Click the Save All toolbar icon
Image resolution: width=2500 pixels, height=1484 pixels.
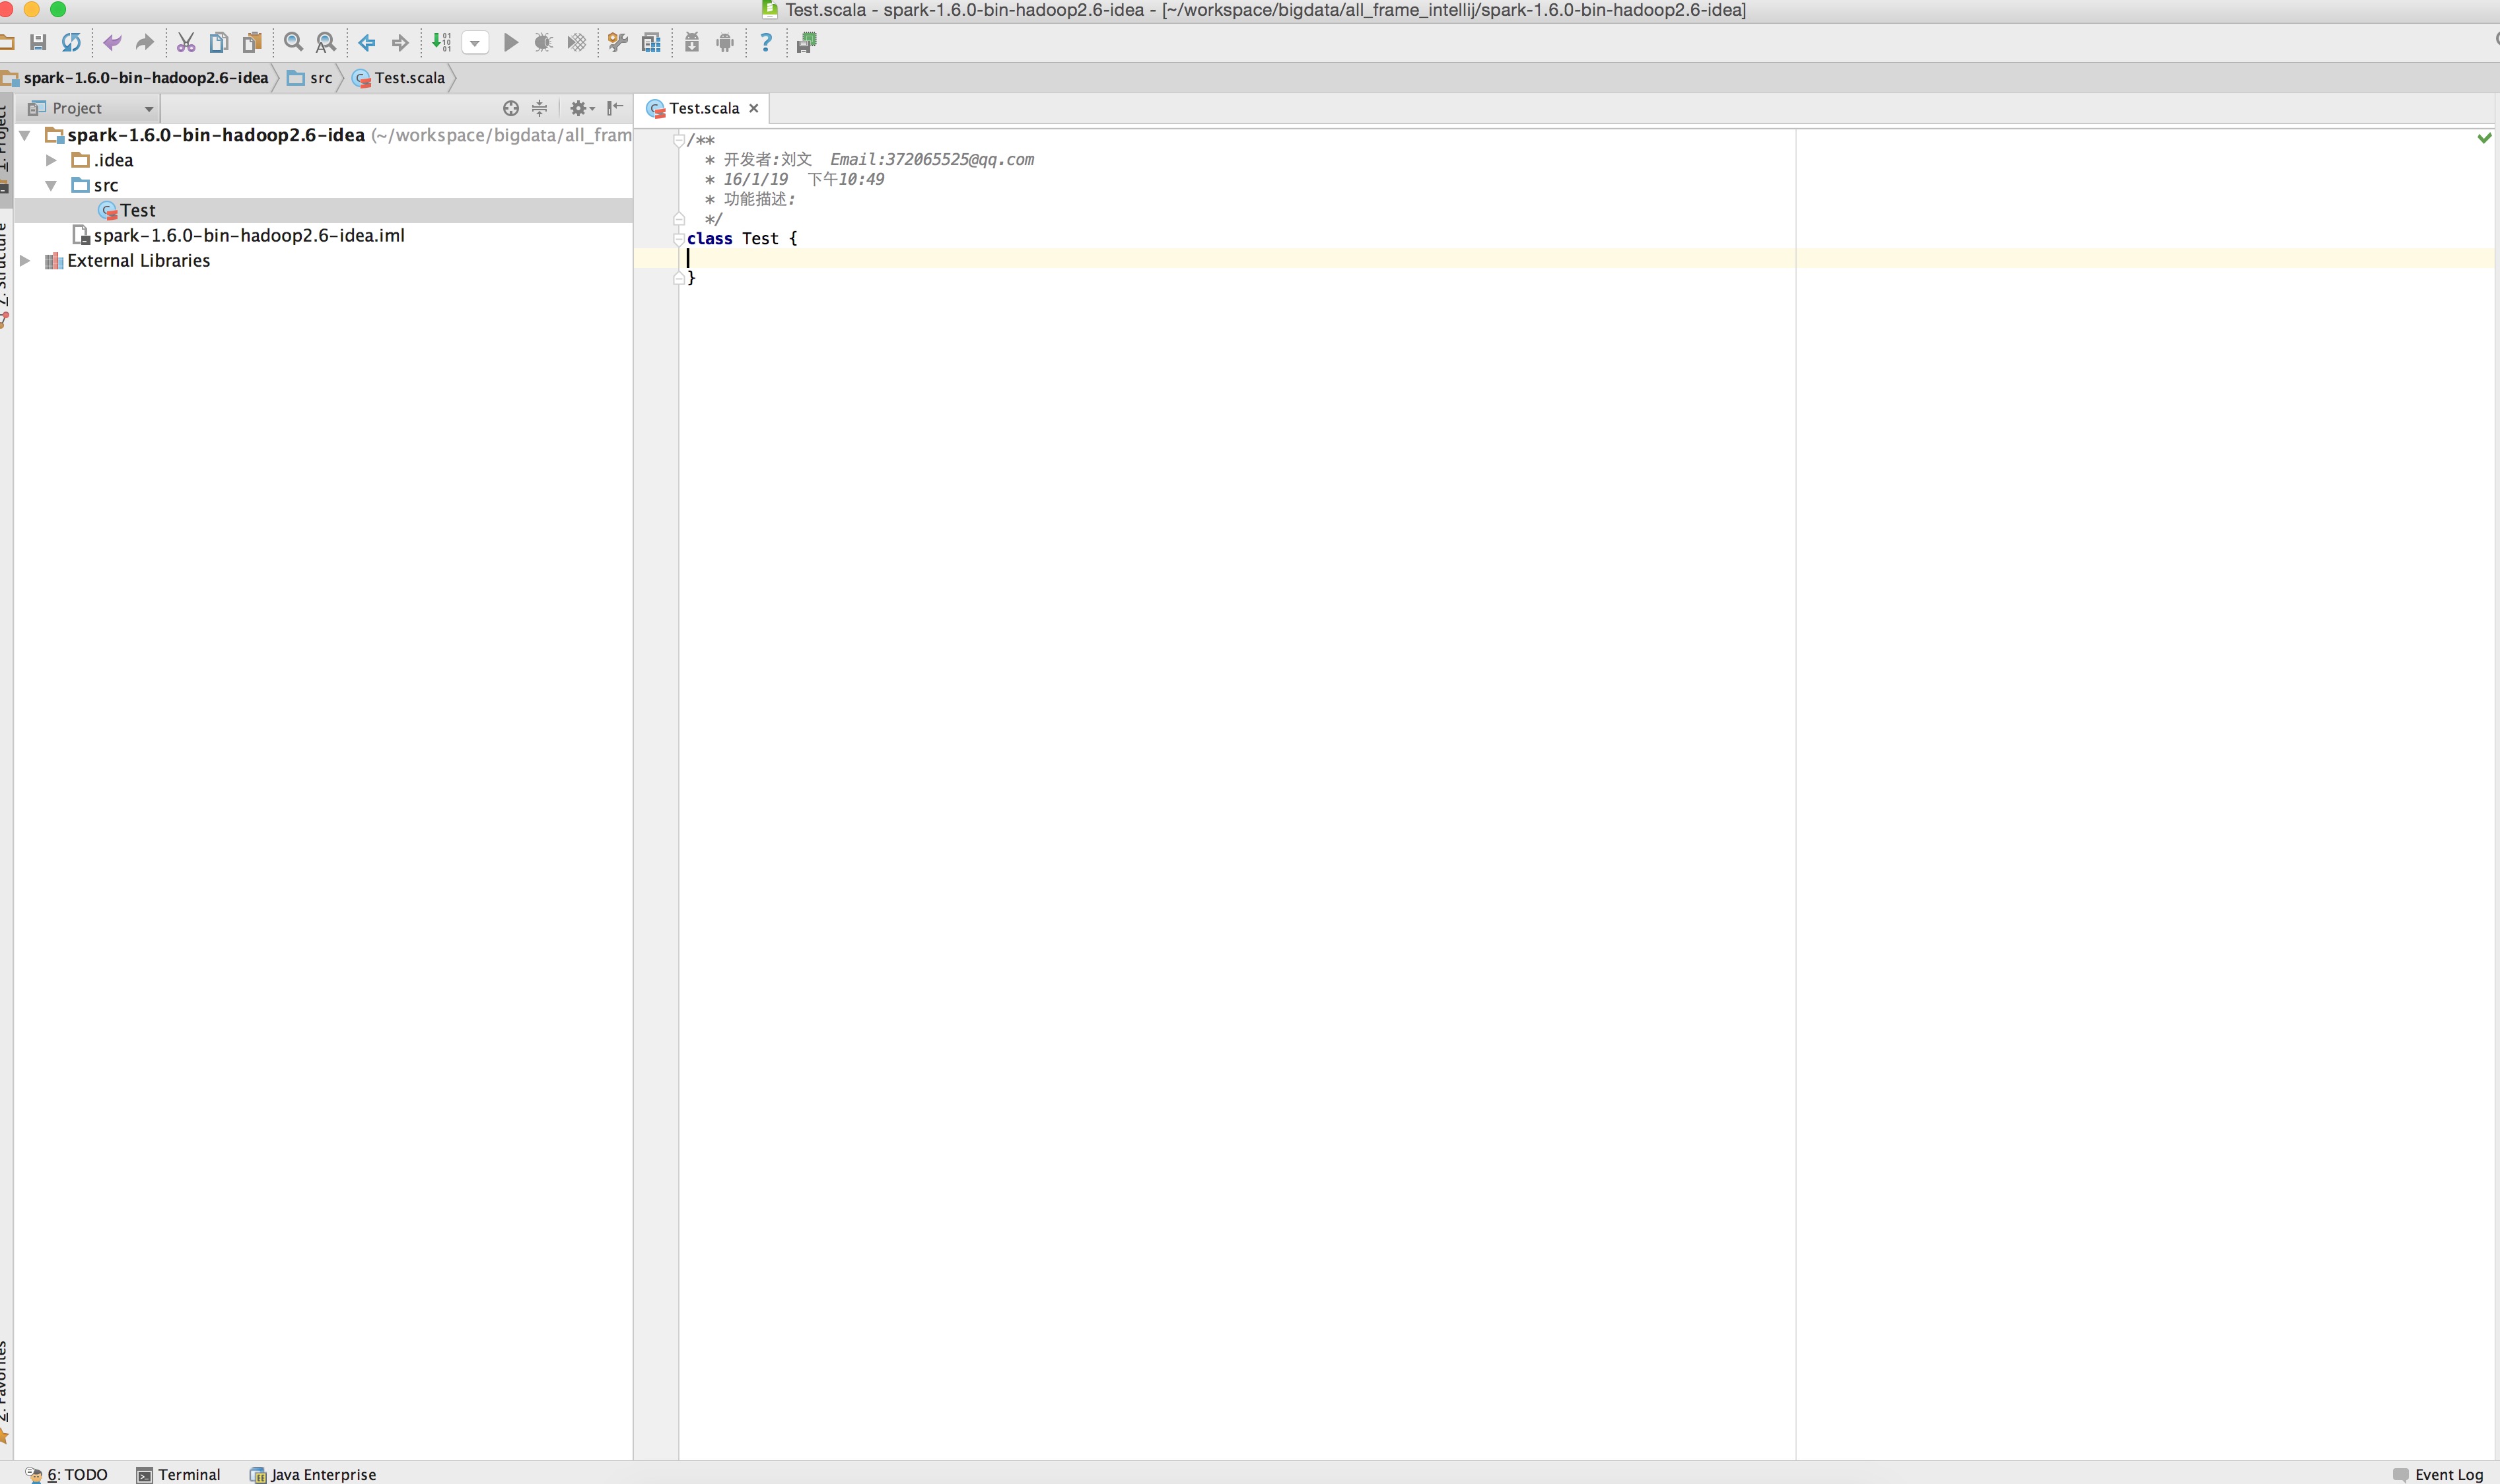point(38,42)
